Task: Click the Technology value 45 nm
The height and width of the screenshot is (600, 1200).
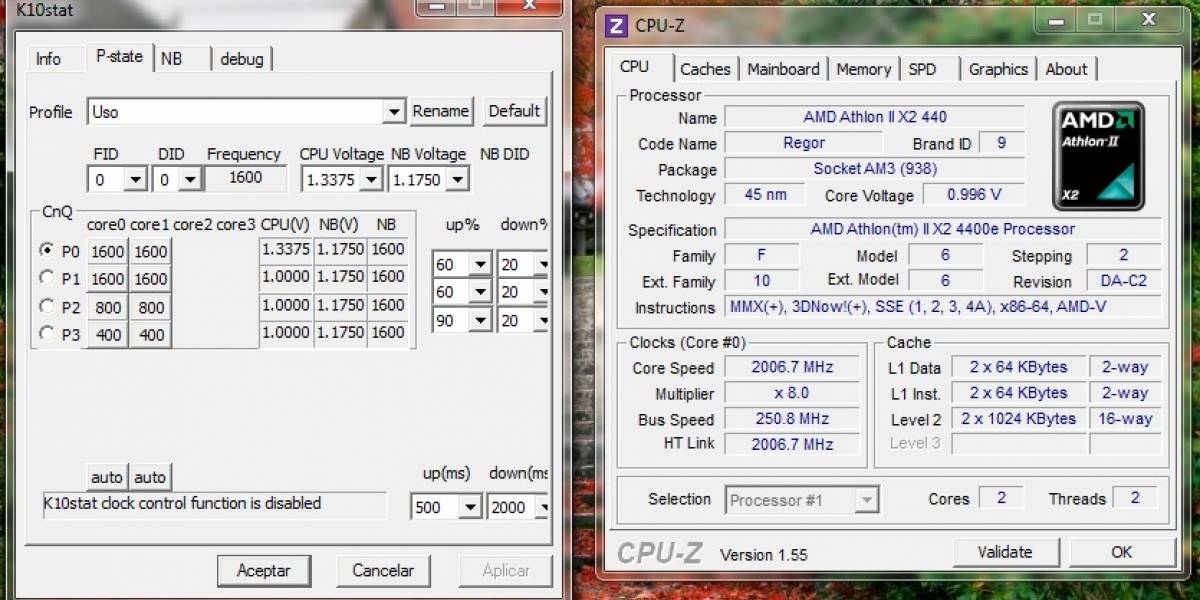Action: [x=767, y=195]
